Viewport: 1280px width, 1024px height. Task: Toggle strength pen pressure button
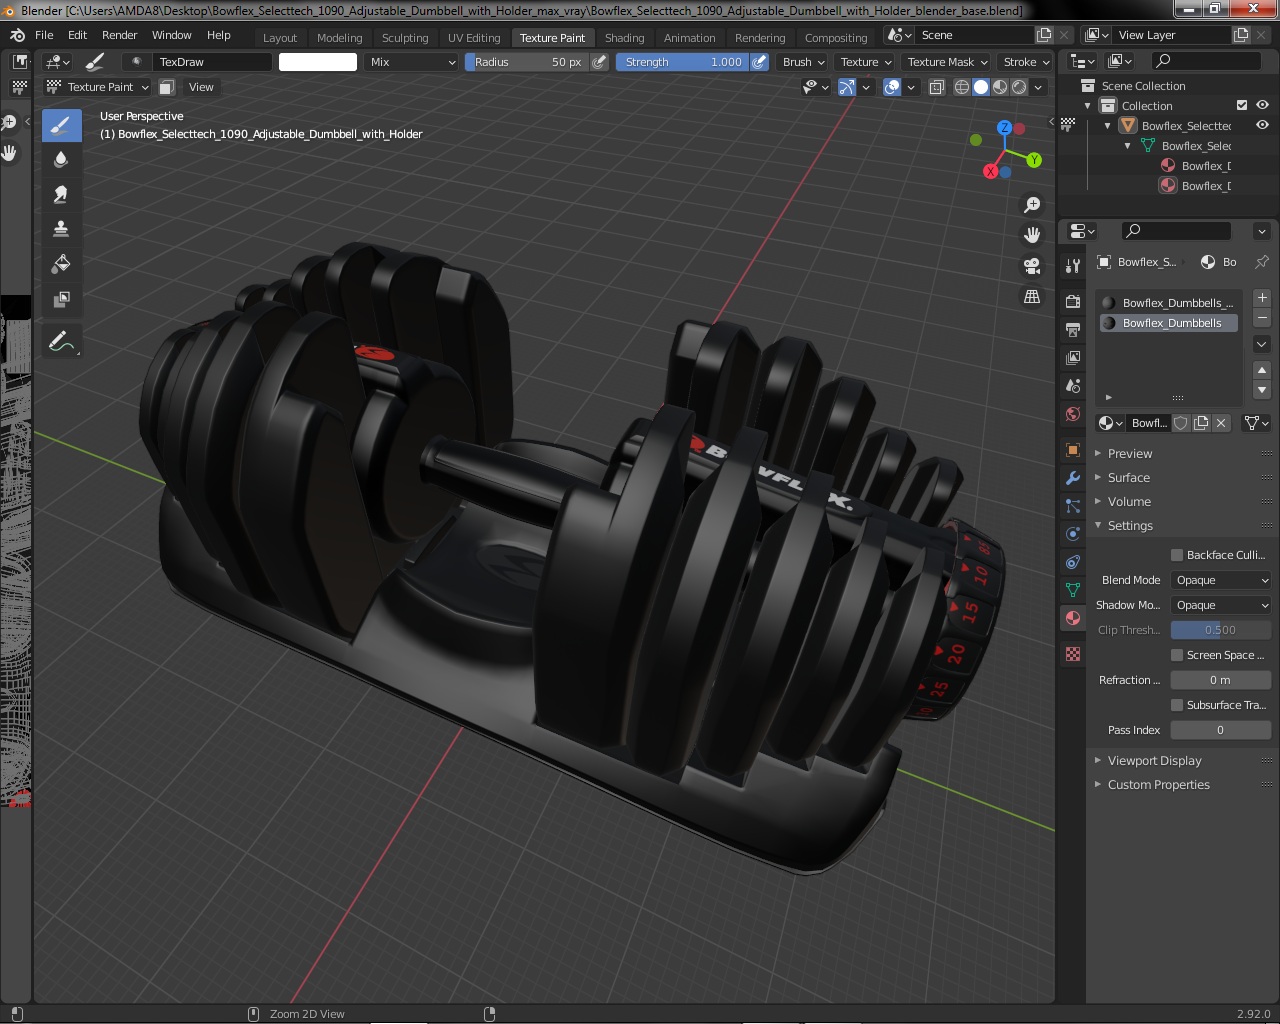[x=760, y=62]
